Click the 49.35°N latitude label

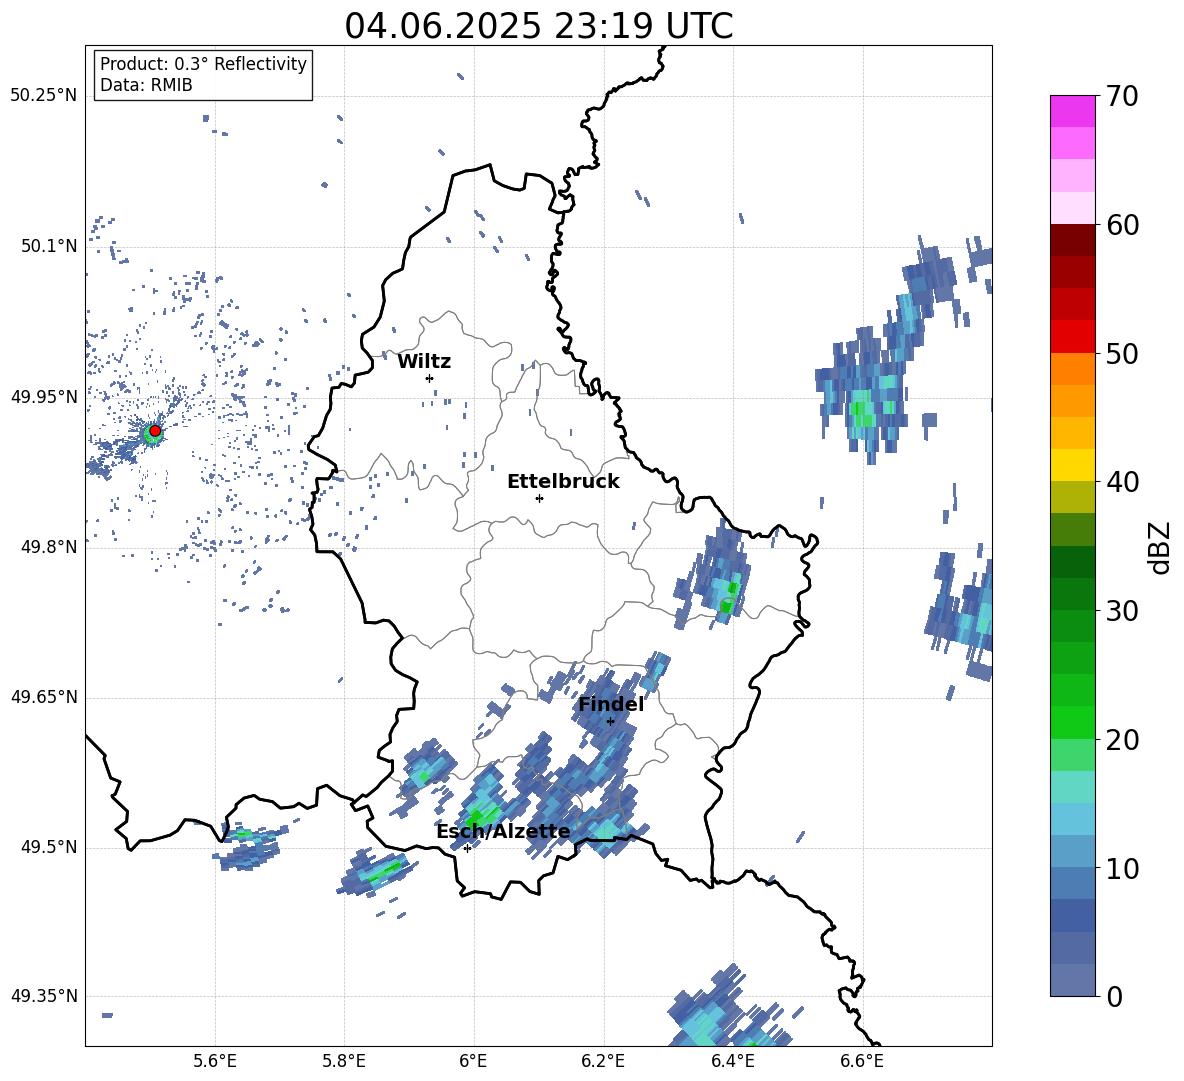click(x=44, y=996)
